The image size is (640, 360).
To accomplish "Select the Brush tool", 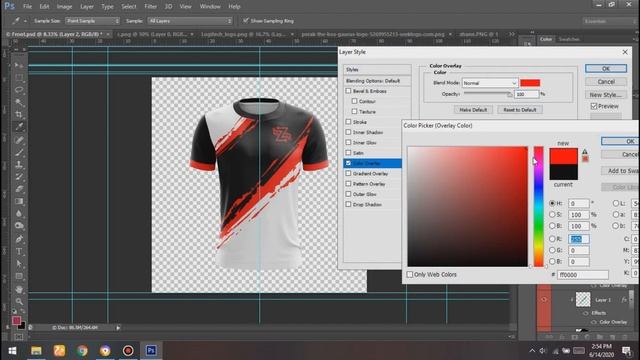I will click(x=19, y=152).
